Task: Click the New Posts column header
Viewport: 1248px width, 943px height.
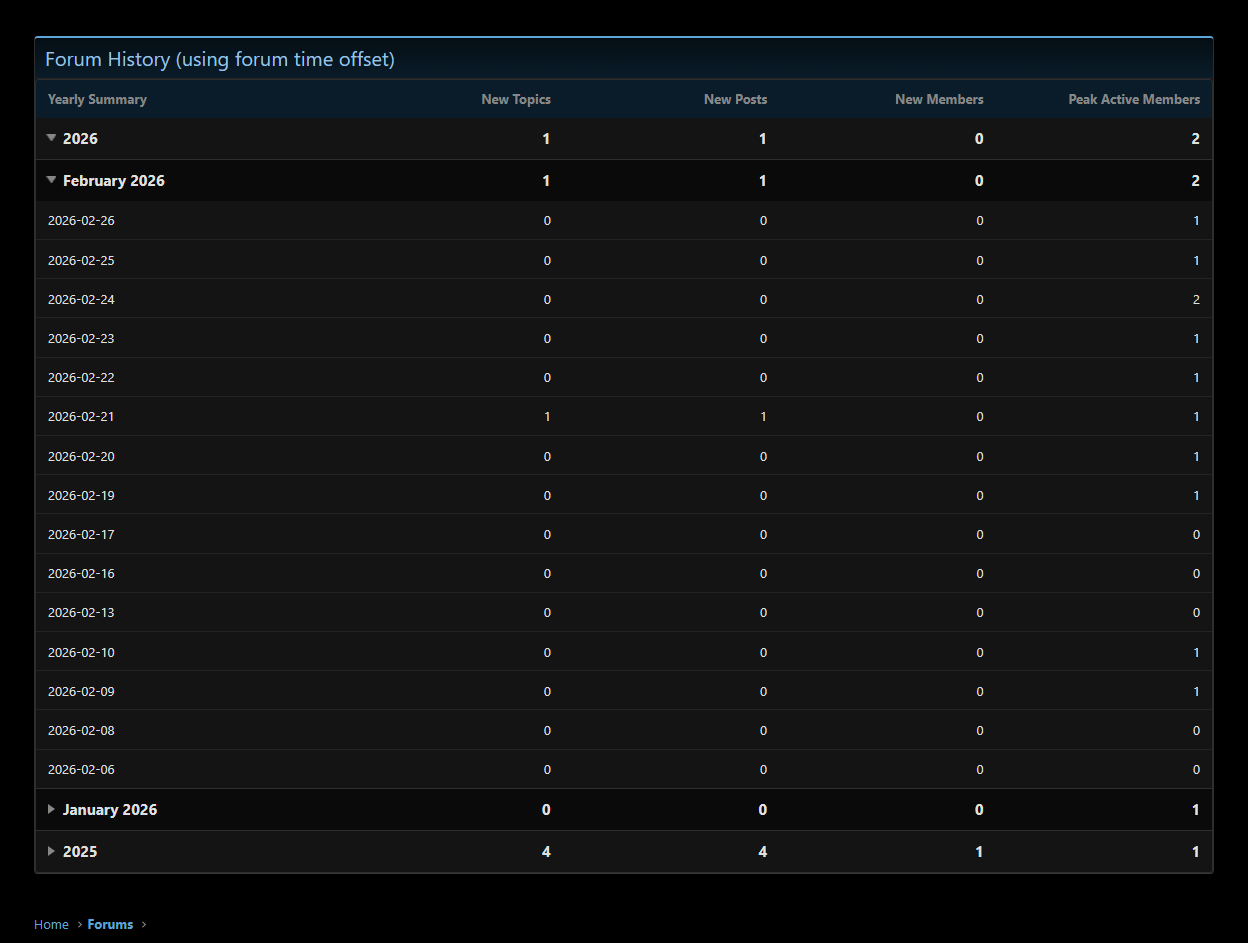Action: tap(735, 99)
